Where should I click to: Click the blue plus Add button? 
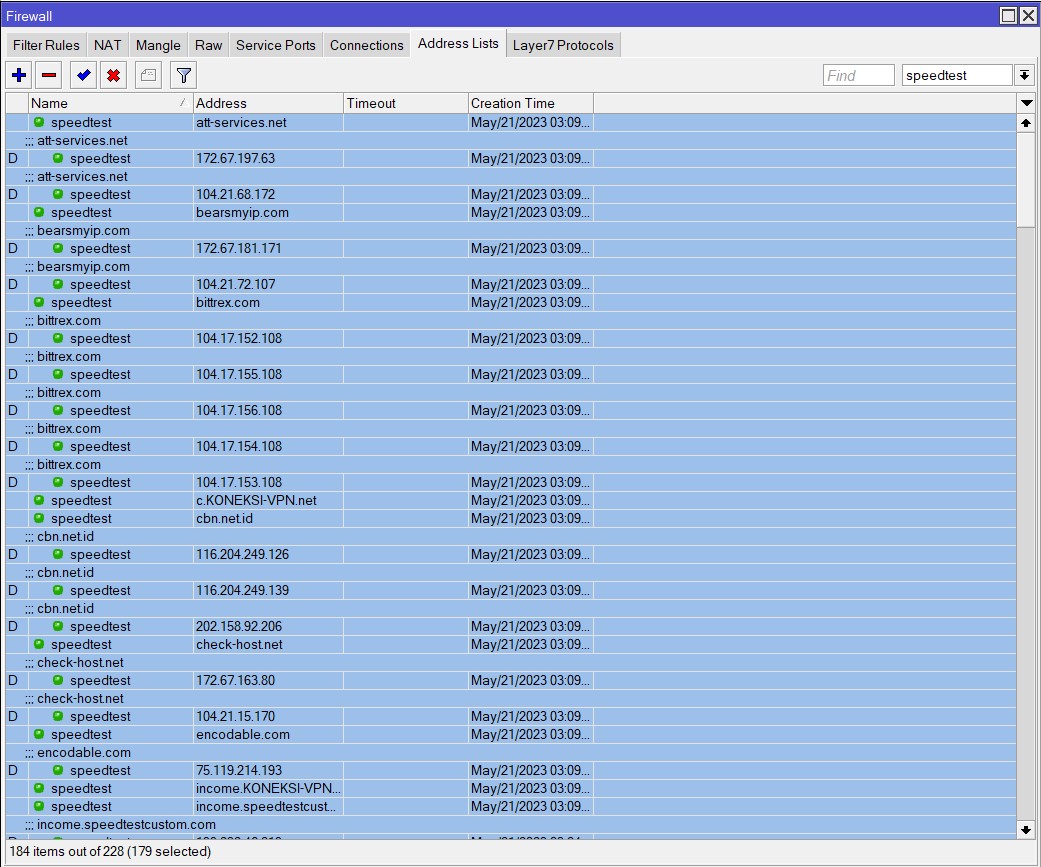19,75
